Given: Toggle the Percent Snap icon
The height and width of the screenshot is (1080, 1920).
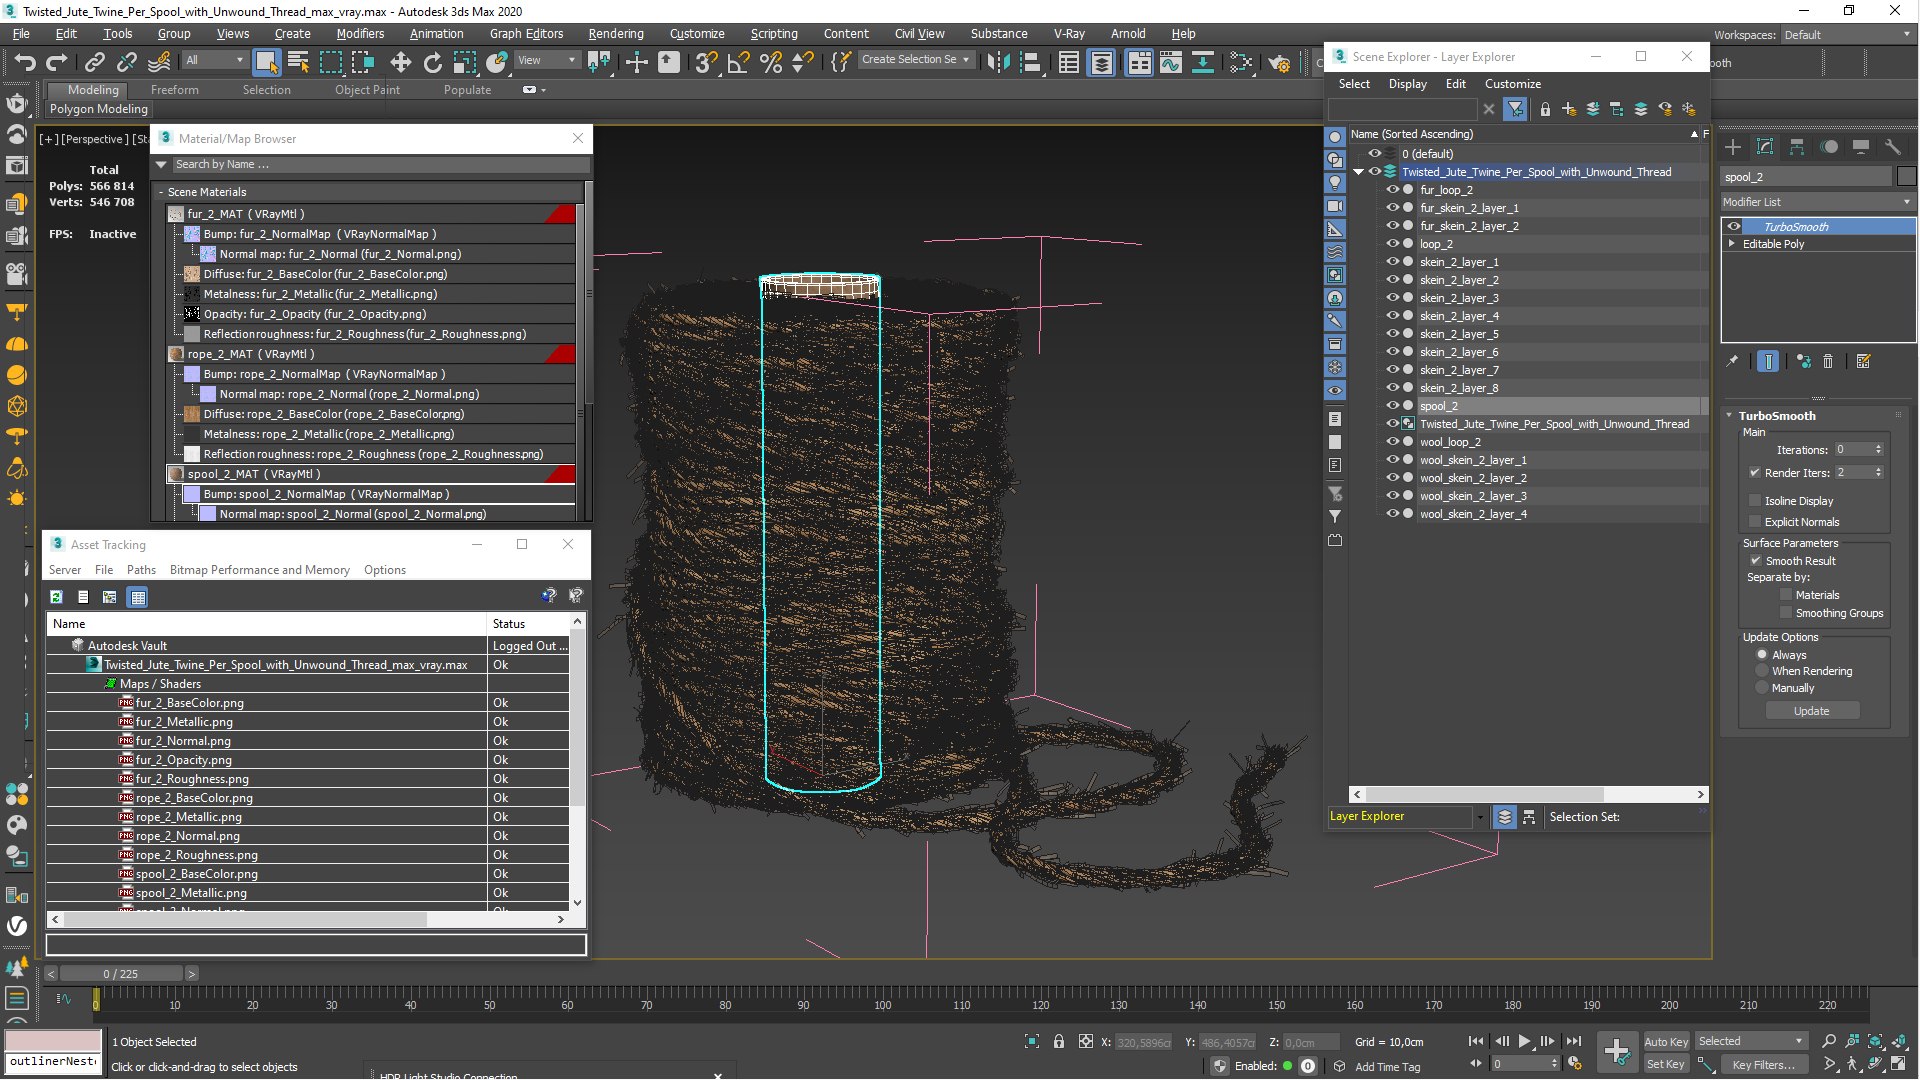Looking at the screenshot, I should click(x=770, y=63).
